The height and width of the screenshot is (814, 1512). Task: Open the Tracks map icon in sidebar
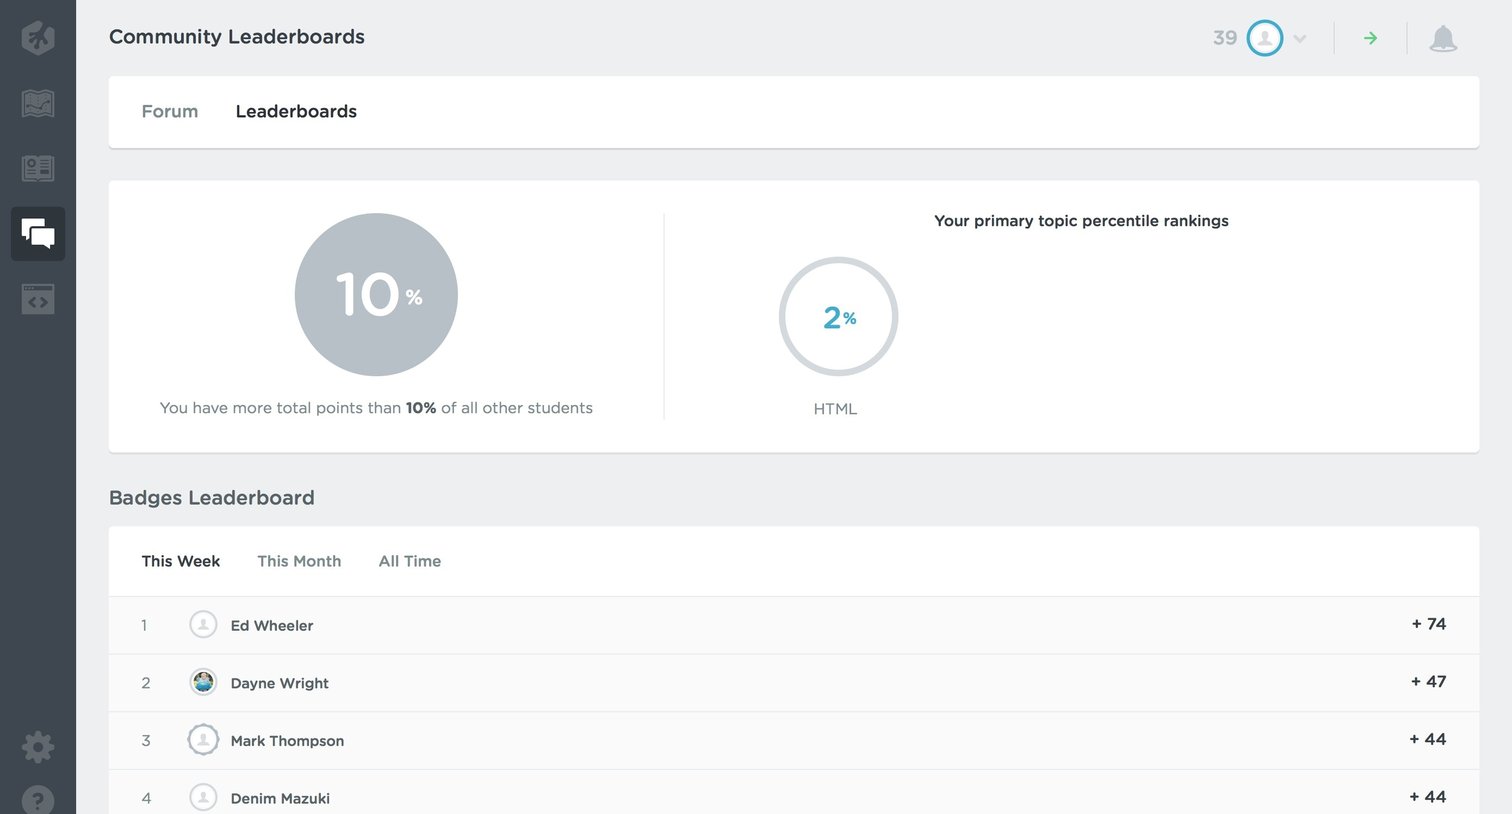pos(38,103)
